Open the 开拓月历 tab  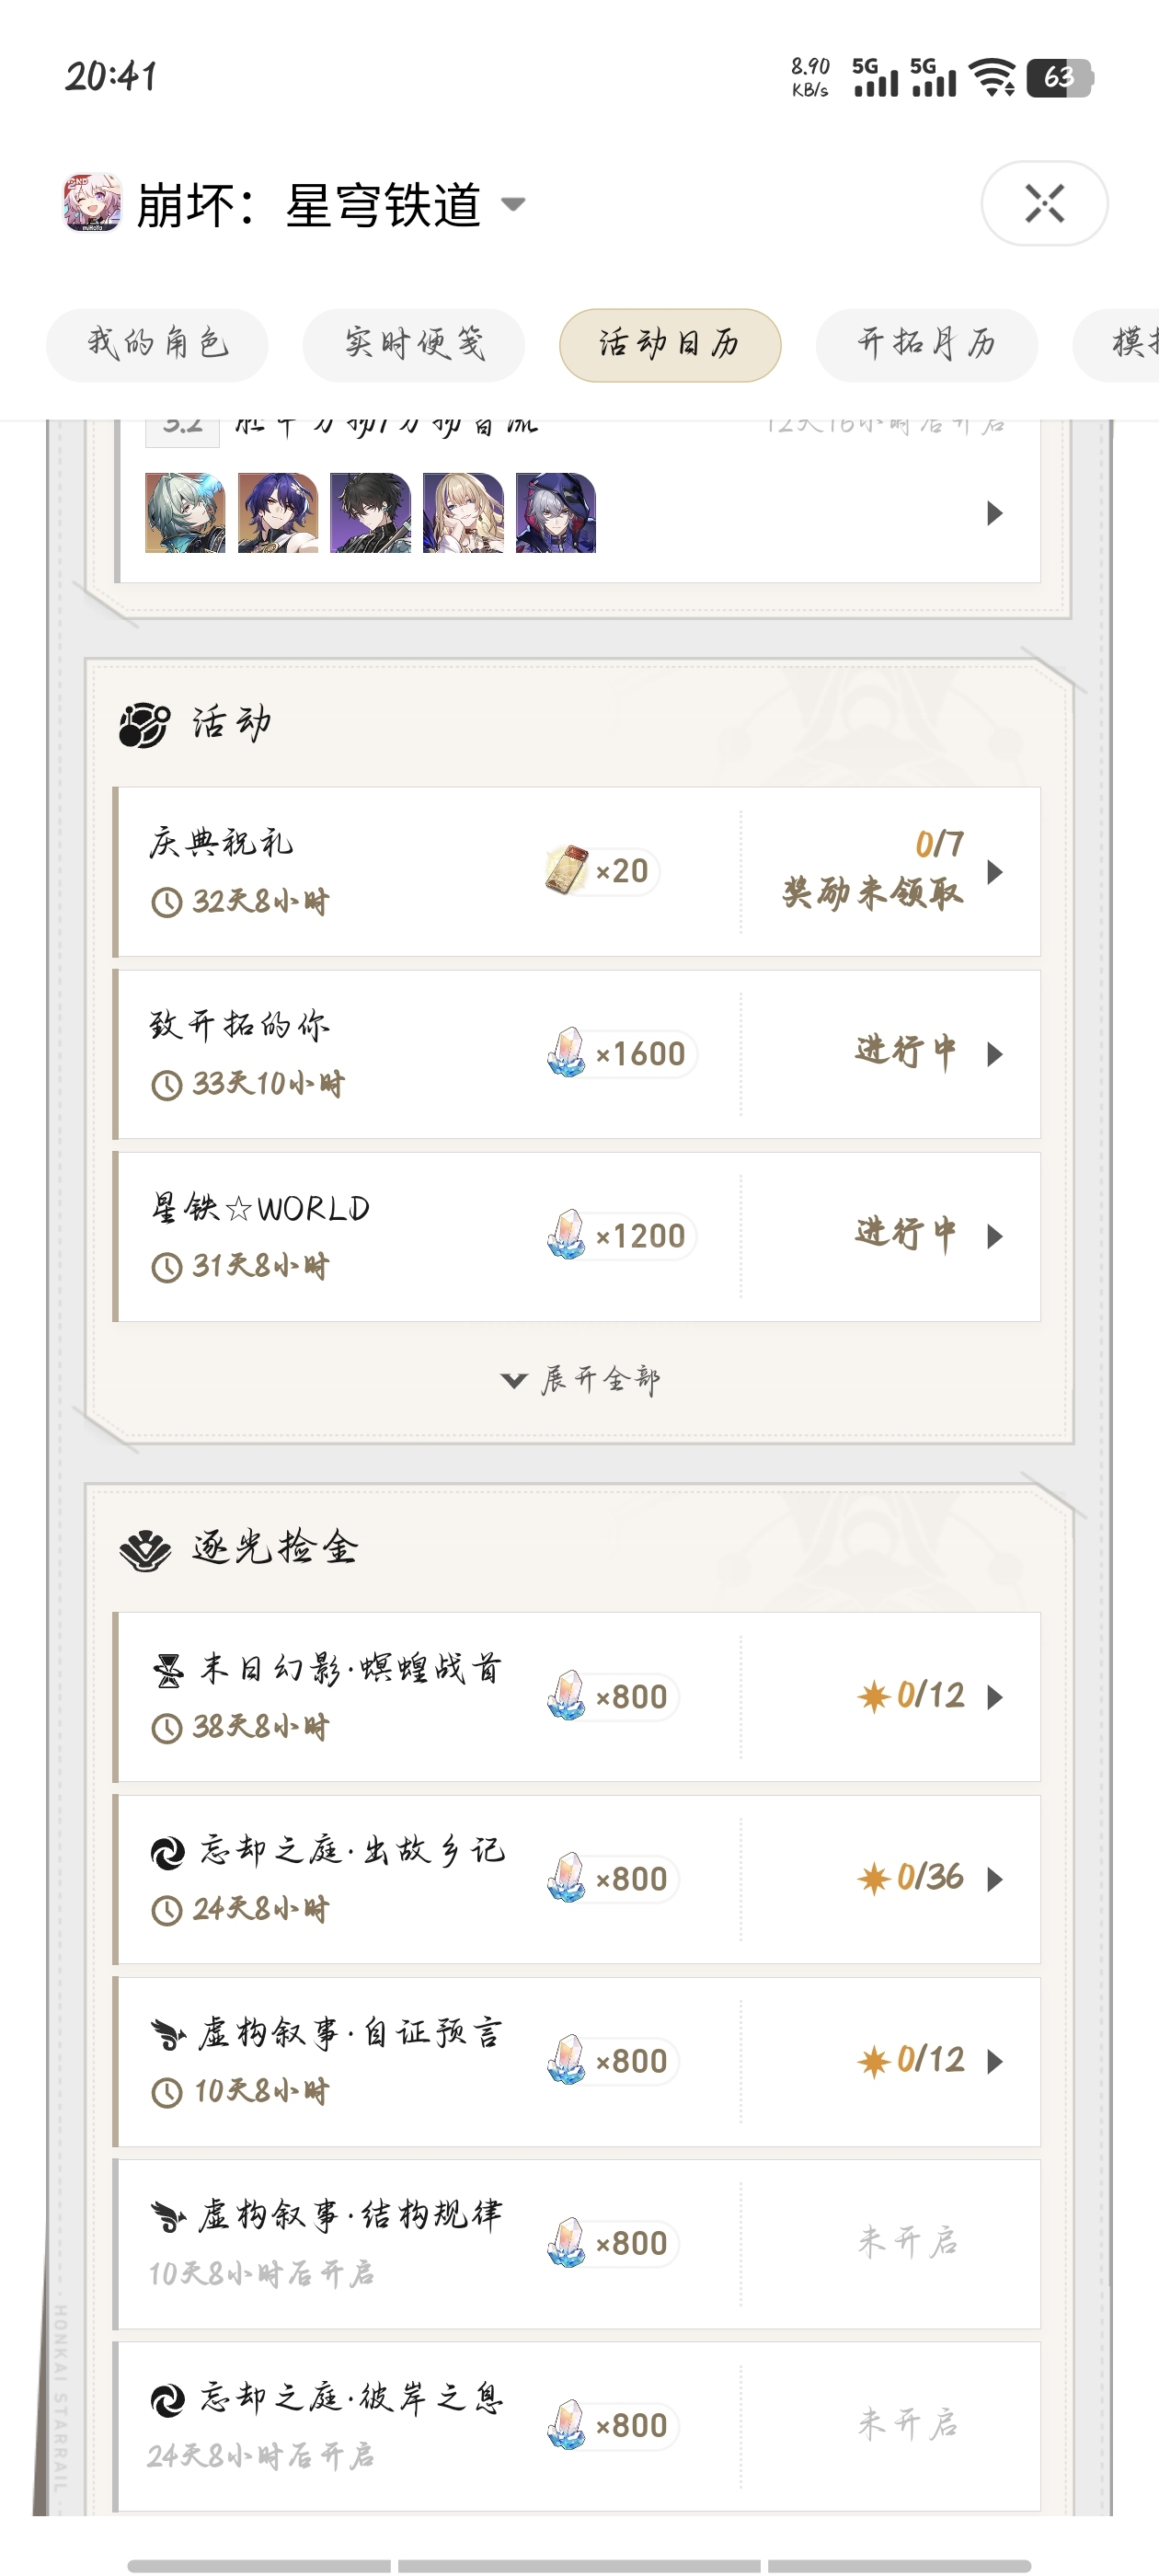pos(927,344)
